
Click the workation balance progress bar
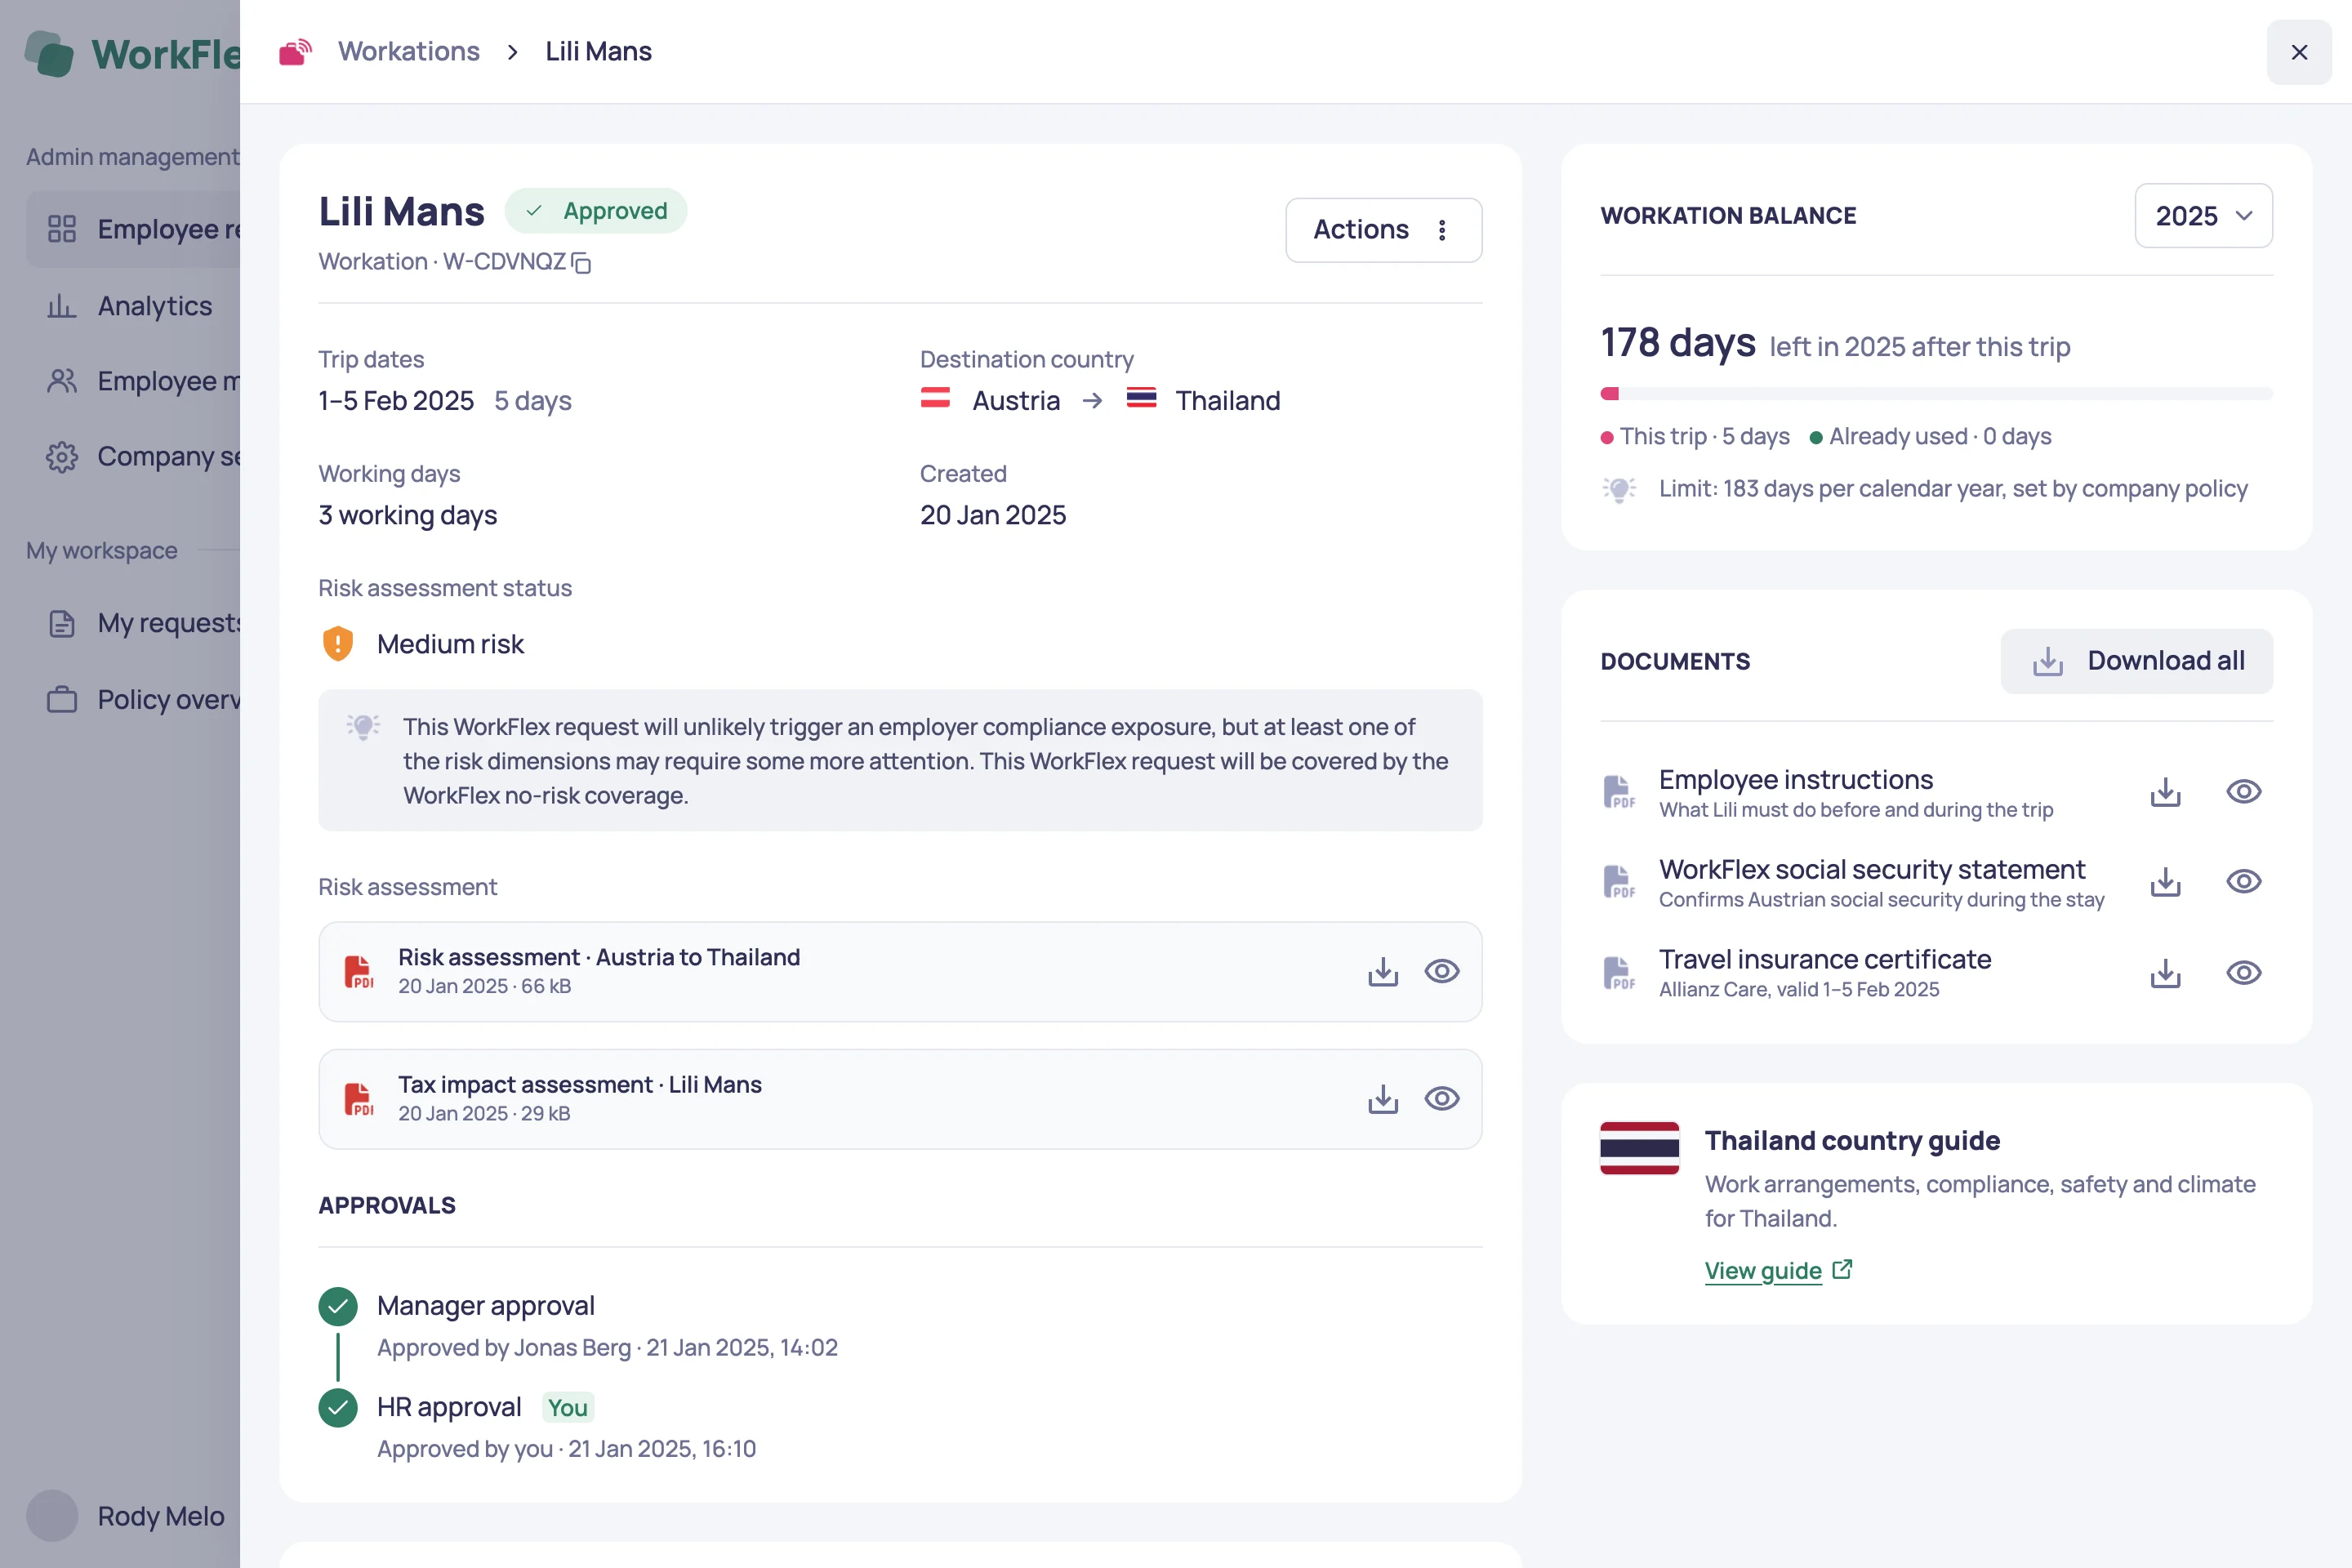1936,394
